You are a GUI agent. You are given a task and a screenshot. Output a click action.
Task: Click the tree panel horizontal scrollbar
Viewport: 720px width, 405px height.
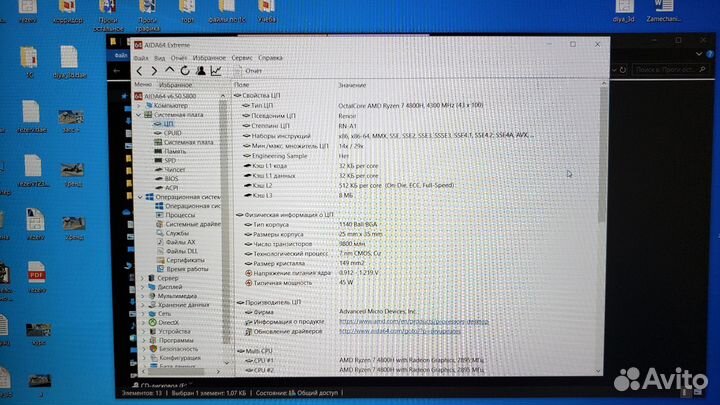pos(180,371)
